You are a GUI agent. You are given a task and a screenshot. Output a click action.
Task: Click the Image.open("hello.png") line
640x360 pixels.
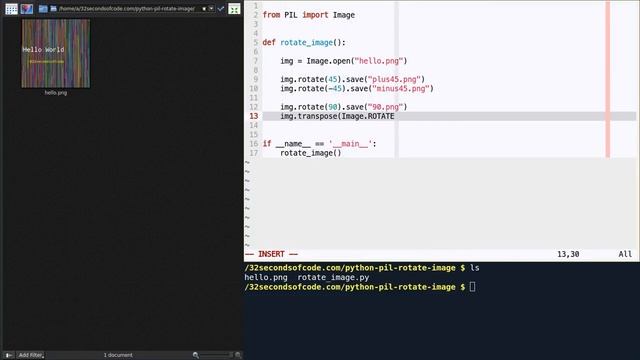[344, 61]
